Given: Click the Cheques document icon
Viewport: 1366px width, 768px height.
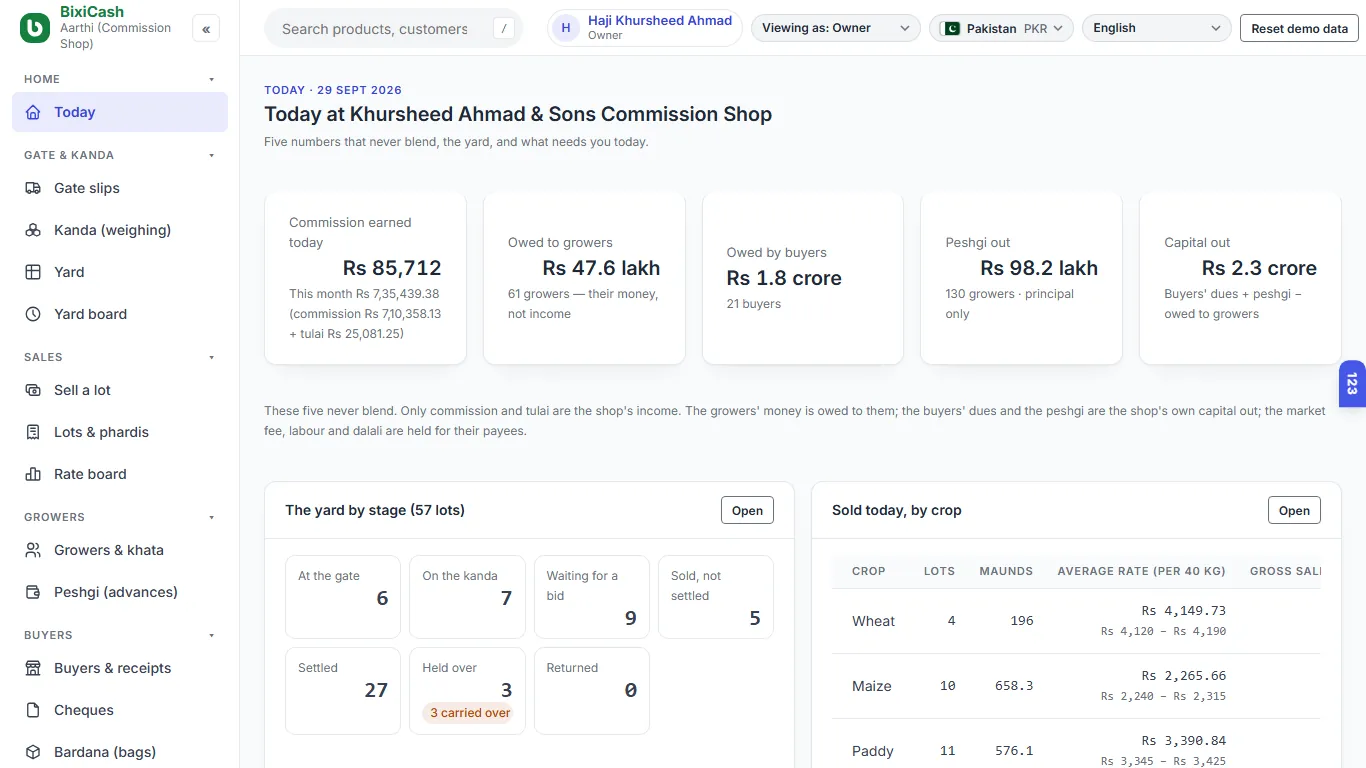Looking at the screenshot, I should (x=34, y=710).
